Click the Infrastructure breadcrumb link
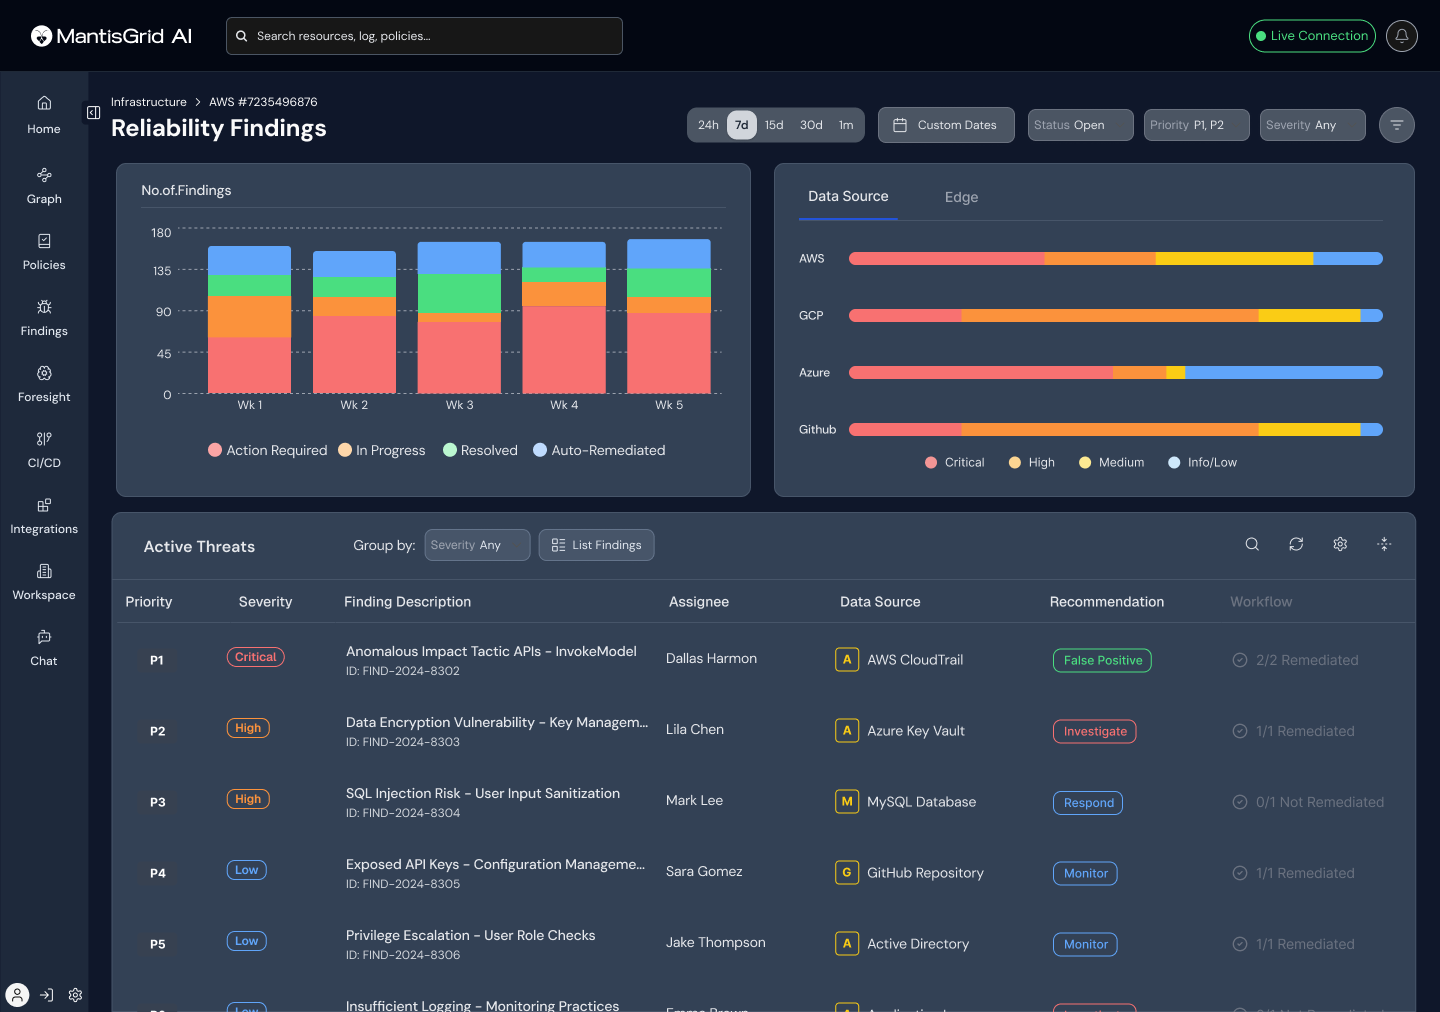1440x1012 pixels. pyautogui.click(x=148, y=102)
